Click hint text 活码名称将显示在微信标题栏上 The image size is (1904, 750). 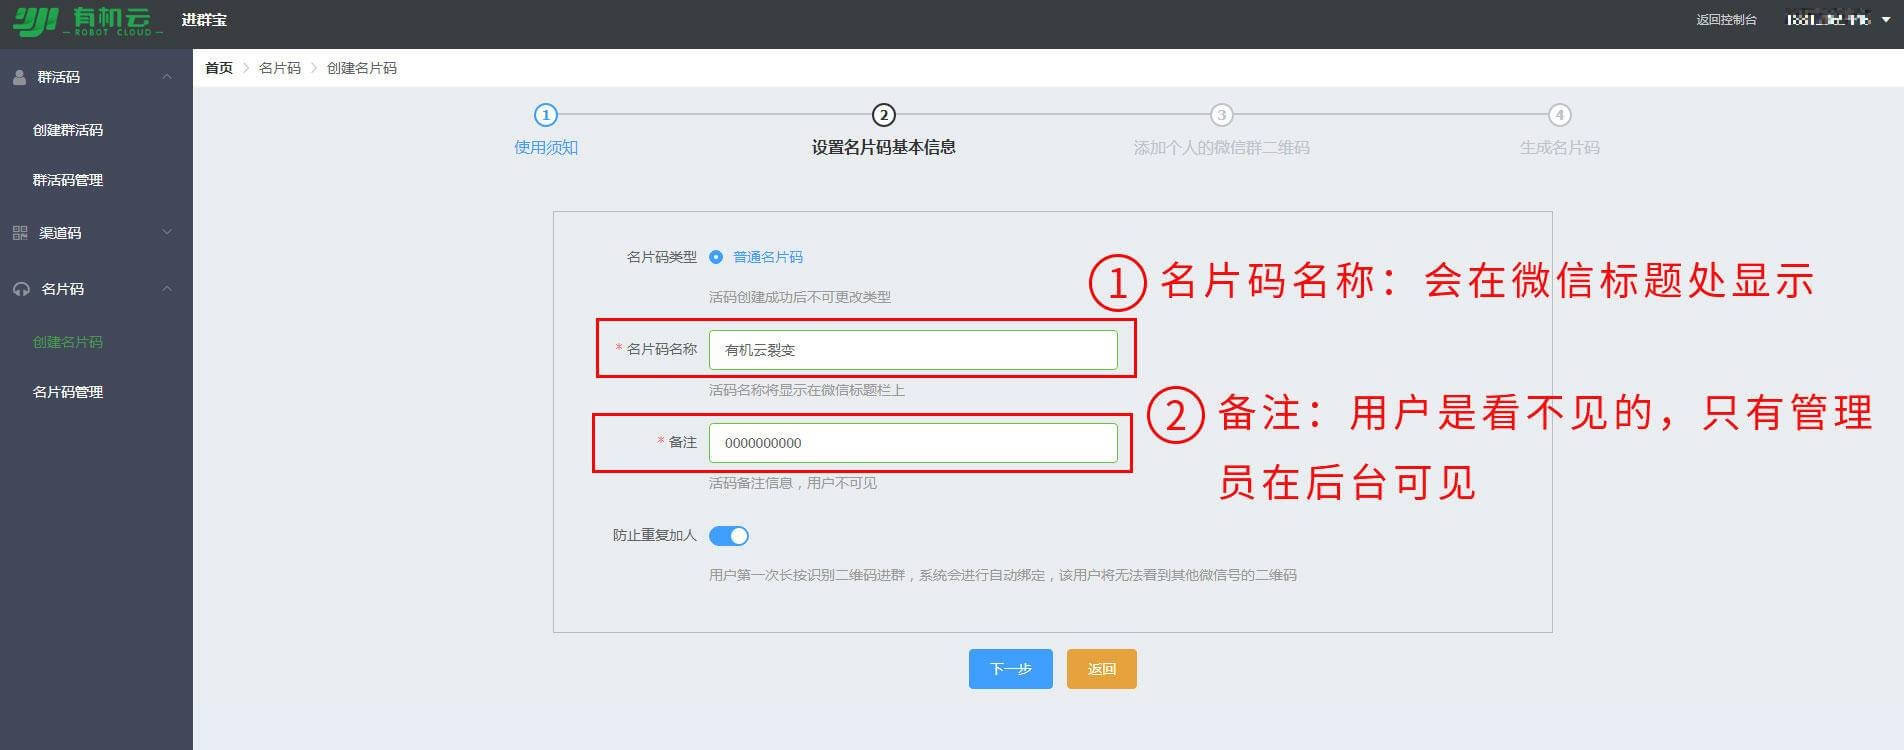click(x=807, y=390)
